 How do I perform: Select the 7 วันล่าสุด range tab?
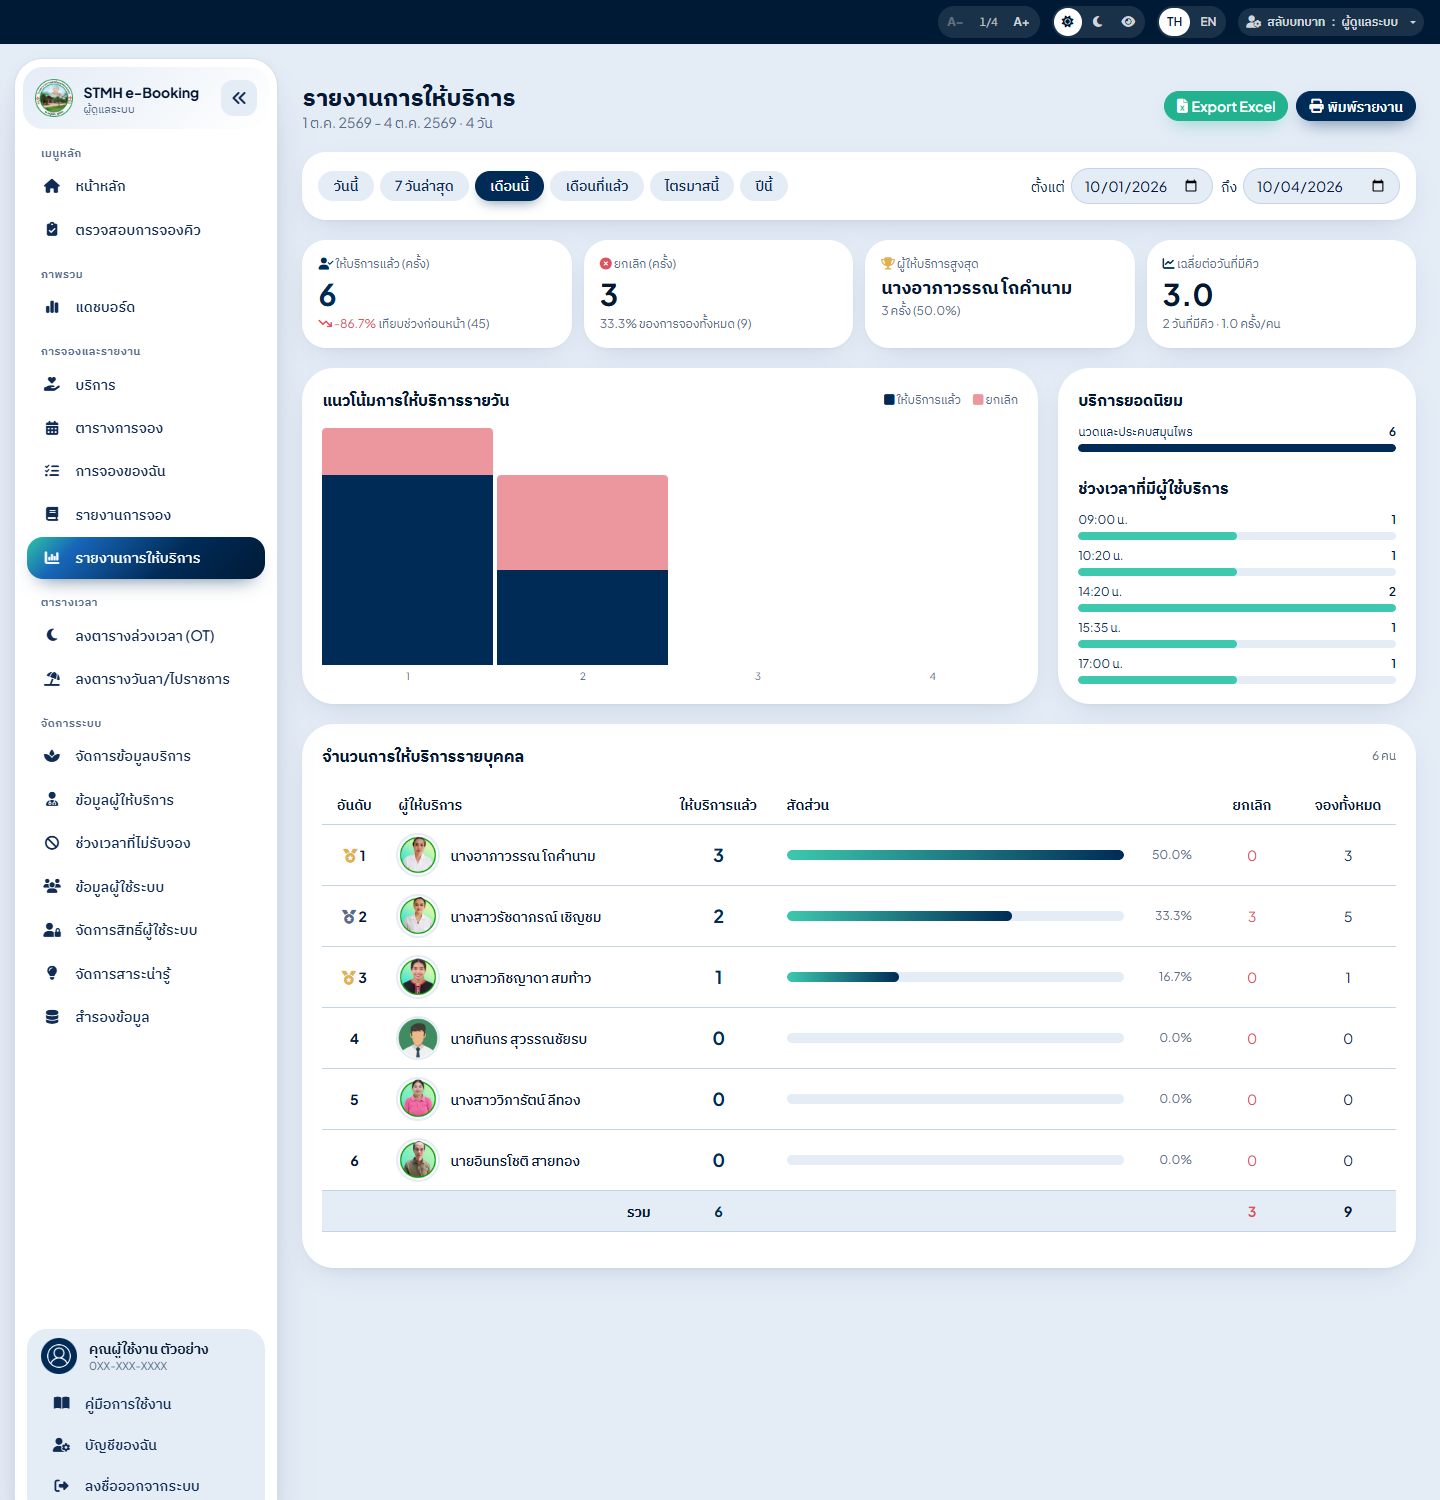pyautogui.click(x=424, y=186)
